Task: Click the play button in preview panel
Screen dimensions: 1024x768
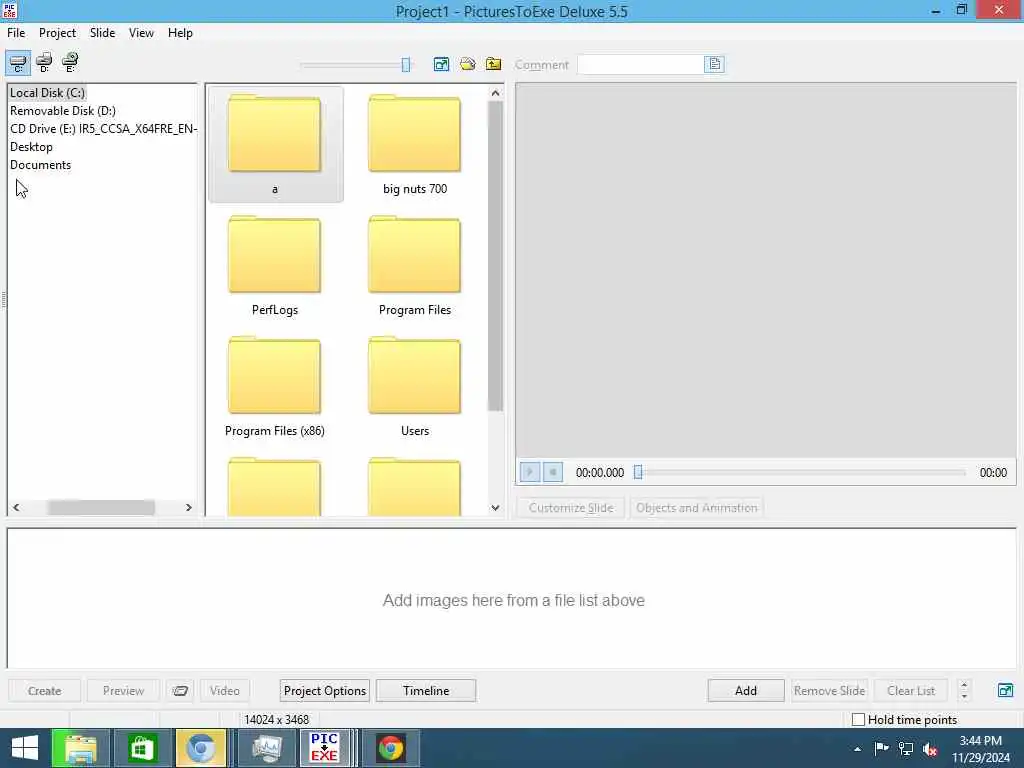Action: (x=530, y=472)
